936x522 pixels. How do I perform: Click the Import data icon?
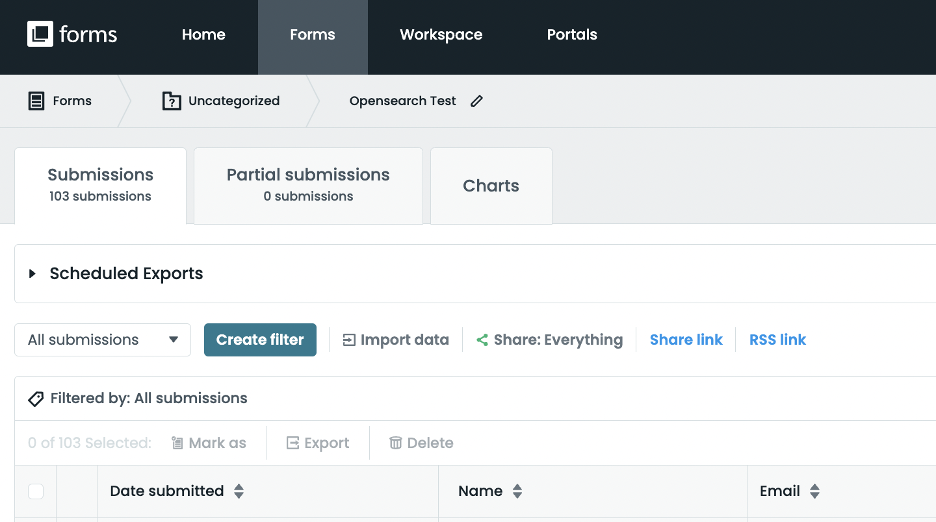pyautogui.click(x=349, y=340)
